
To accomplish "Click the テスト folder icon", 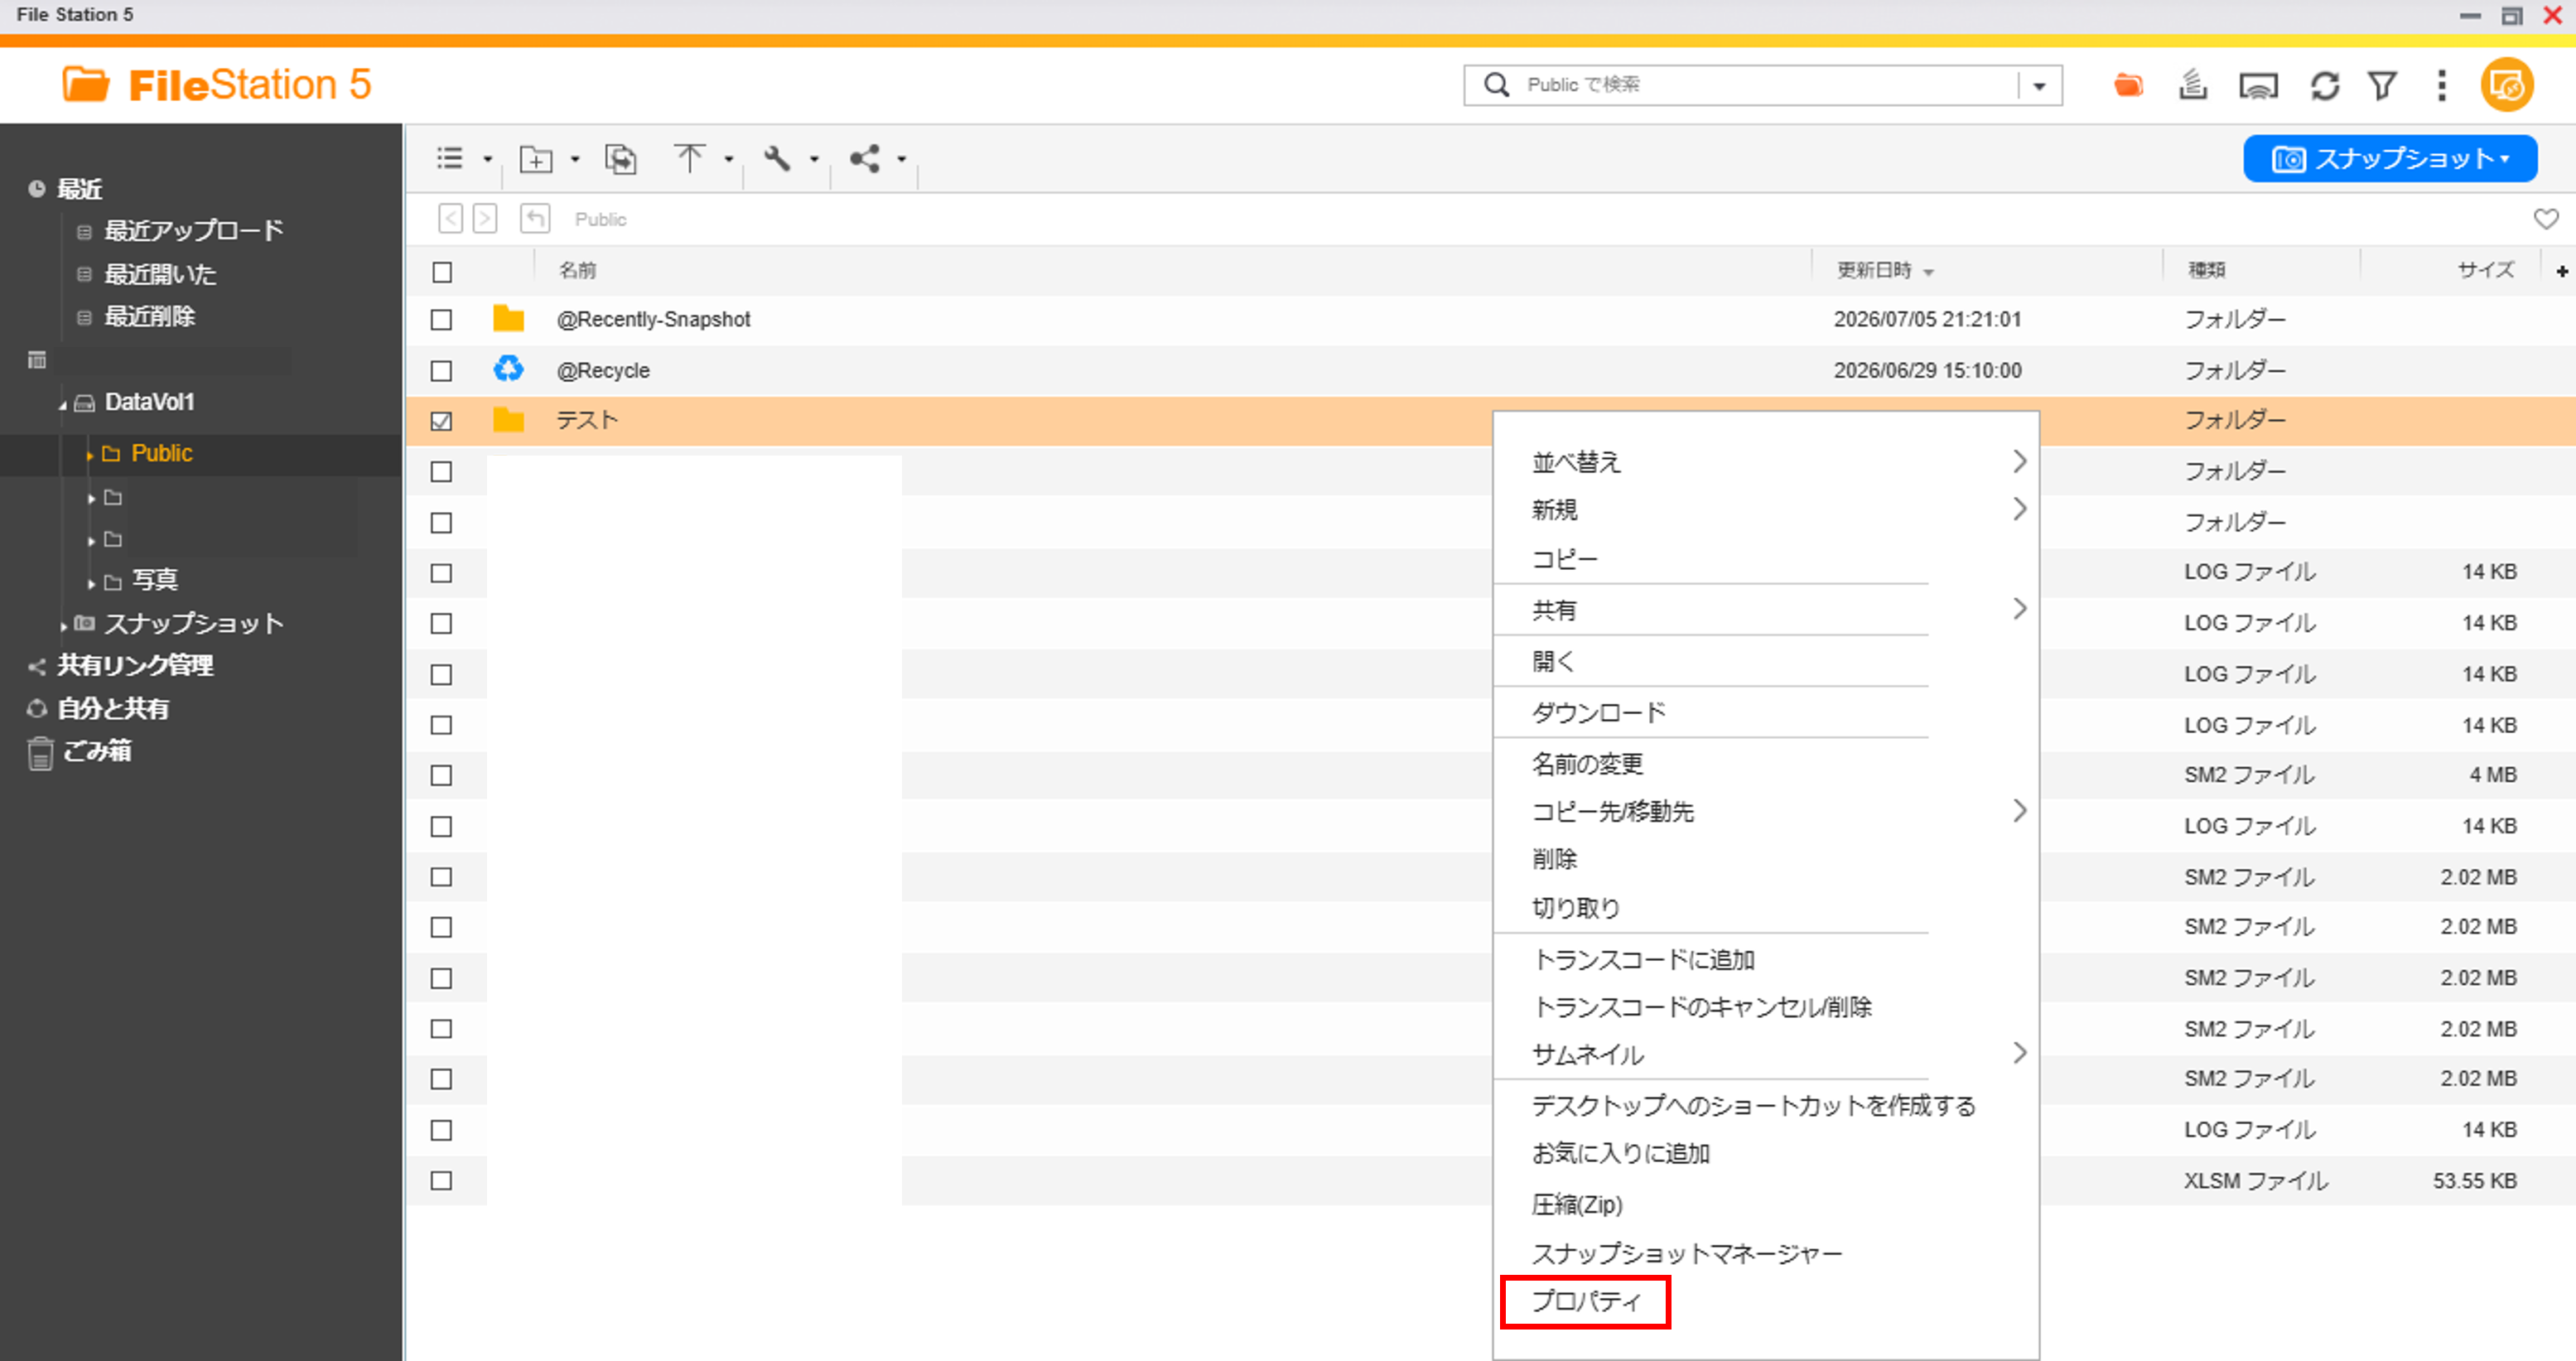I will click(508, 420).
